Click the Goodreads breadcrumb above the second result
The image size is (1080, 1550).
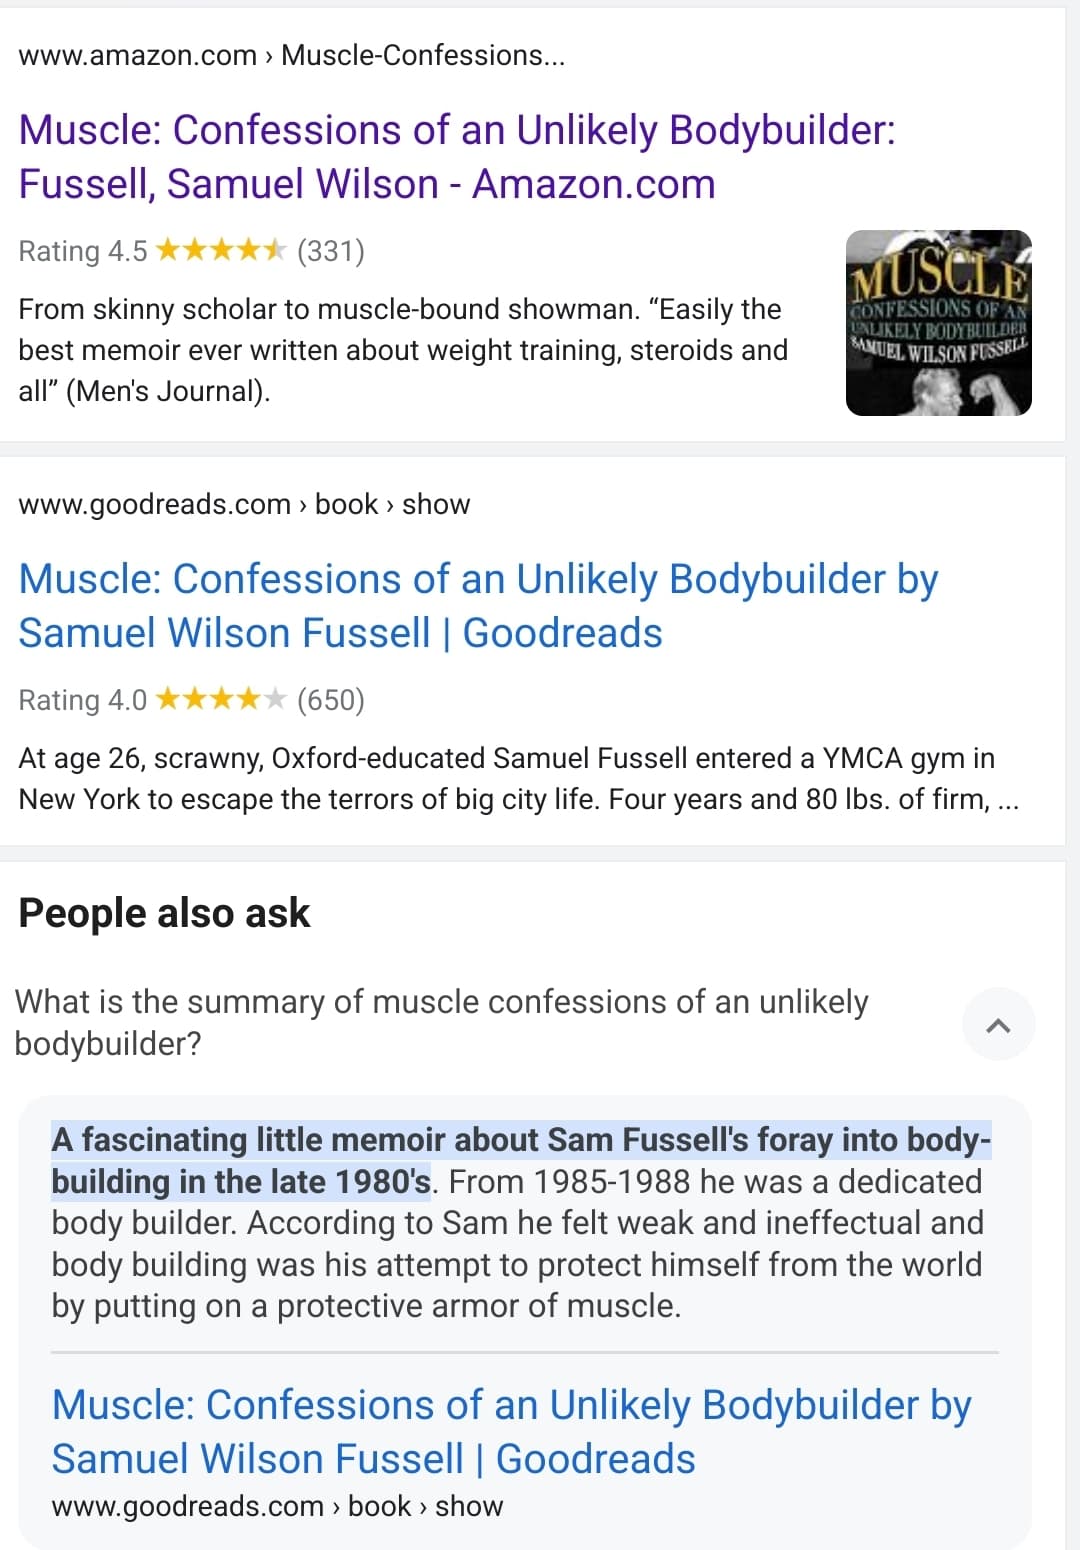244,504
